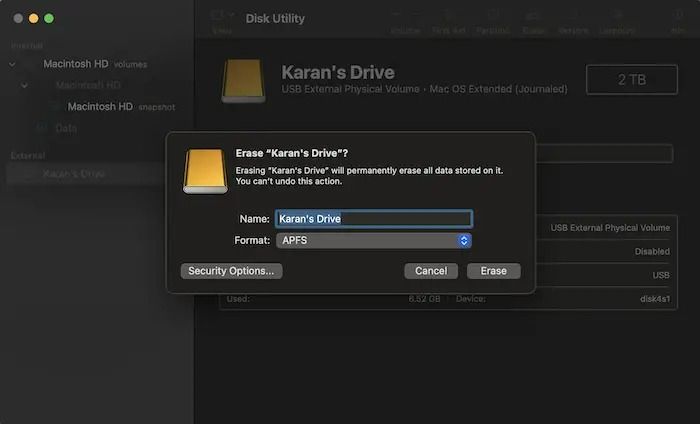Click the Unmount toolbar item
The height and width of the screenshot is (424, 700).
pyautogui.click(x=617, y=22)
